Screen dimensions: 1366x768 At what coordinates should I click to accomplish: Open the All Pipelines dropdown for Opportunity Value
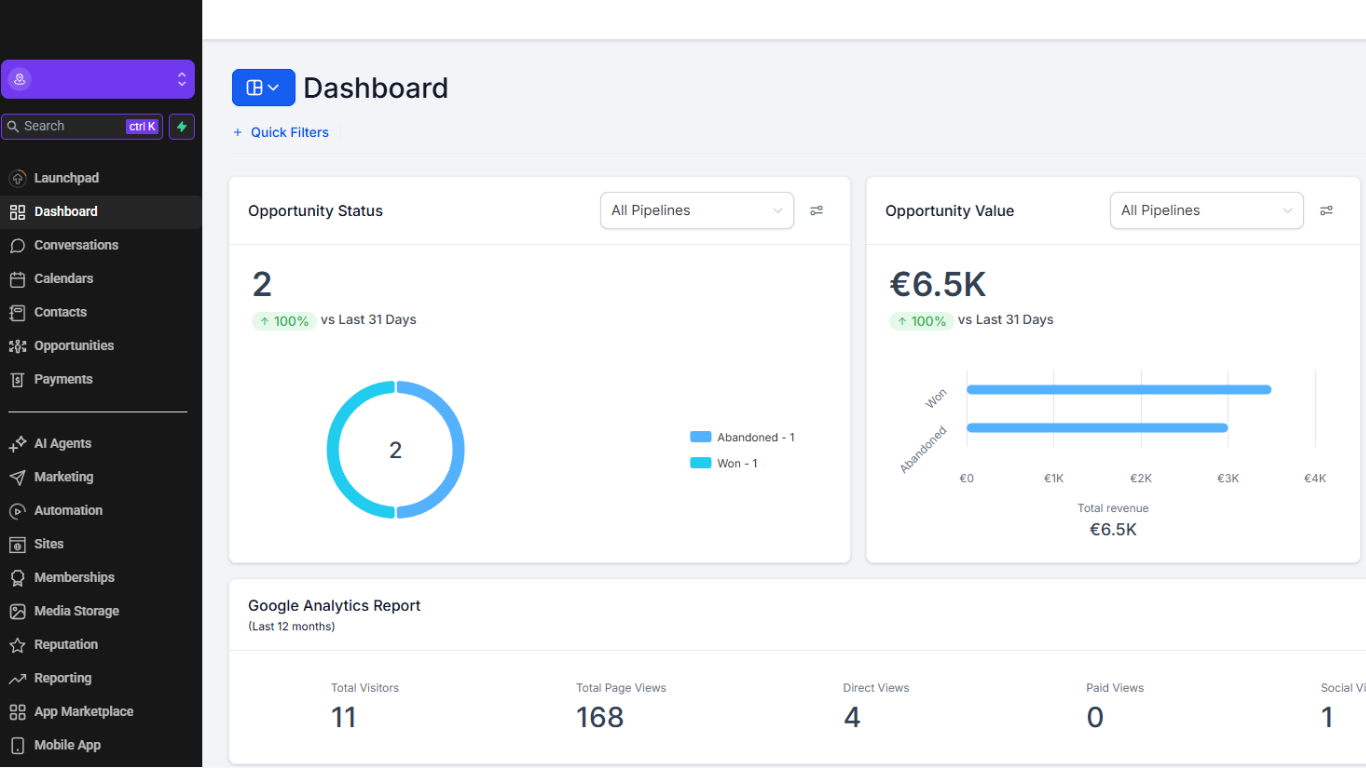coord(1206,210)
